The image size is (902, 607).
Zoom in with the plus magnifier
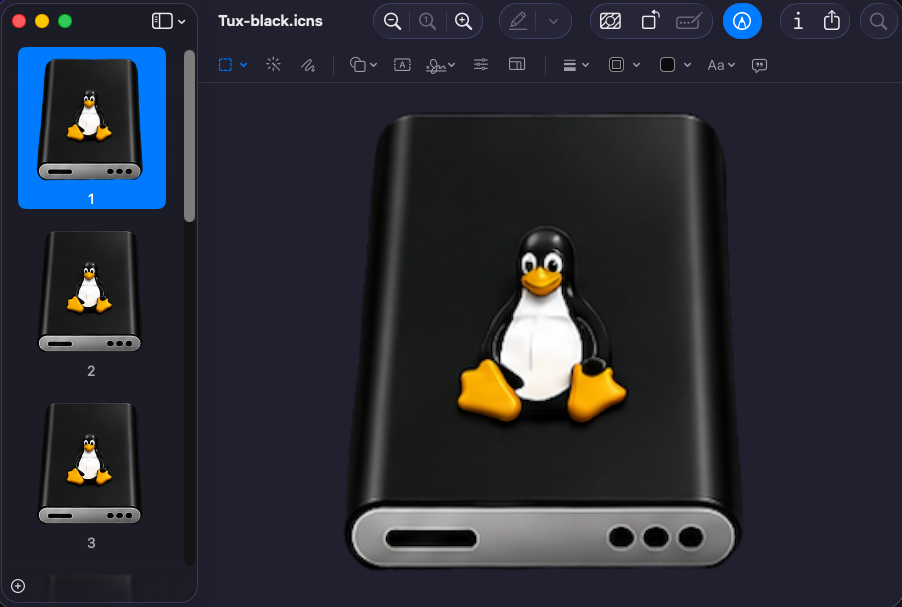click(x=464, y=21)
